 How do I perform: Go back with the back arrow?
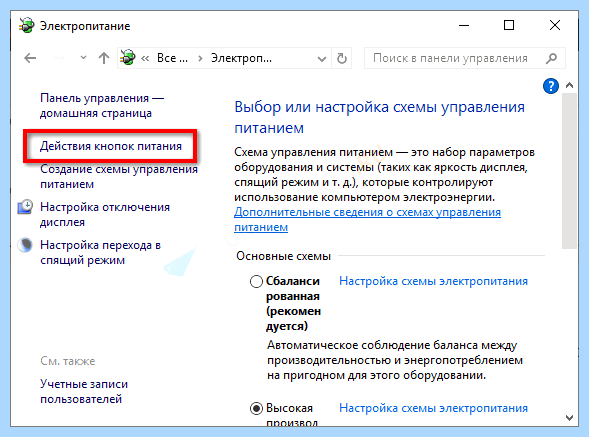(30, 58)
